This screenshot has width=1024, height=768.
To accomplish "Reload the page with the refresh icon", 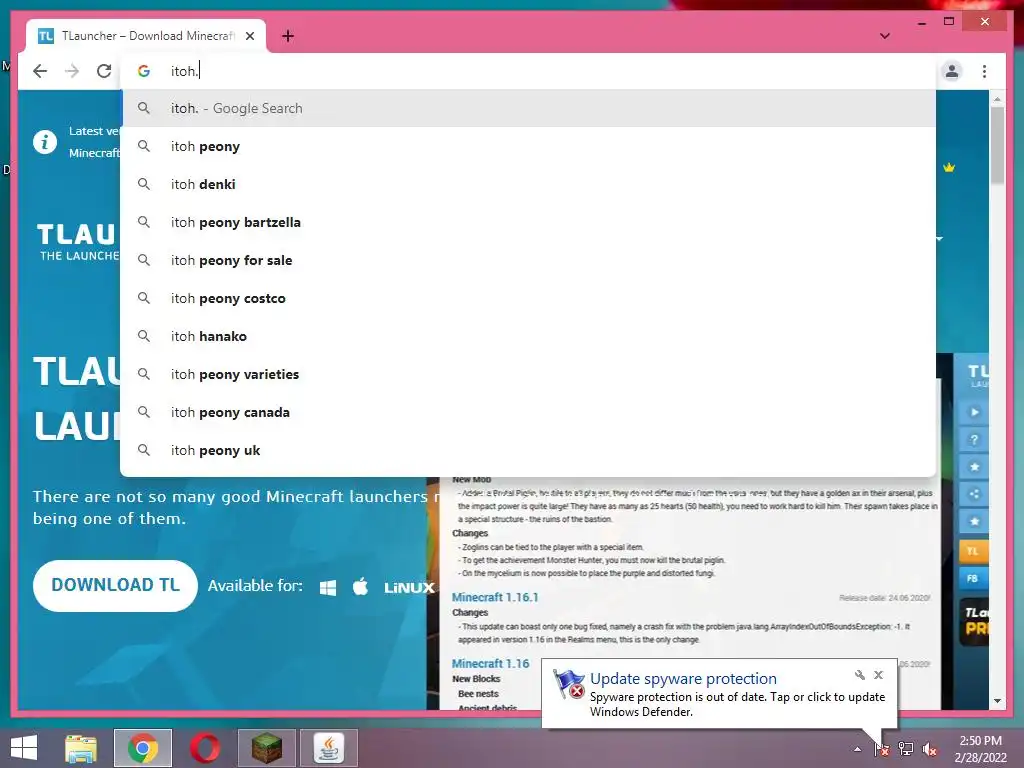I will [x=104, y=71].
